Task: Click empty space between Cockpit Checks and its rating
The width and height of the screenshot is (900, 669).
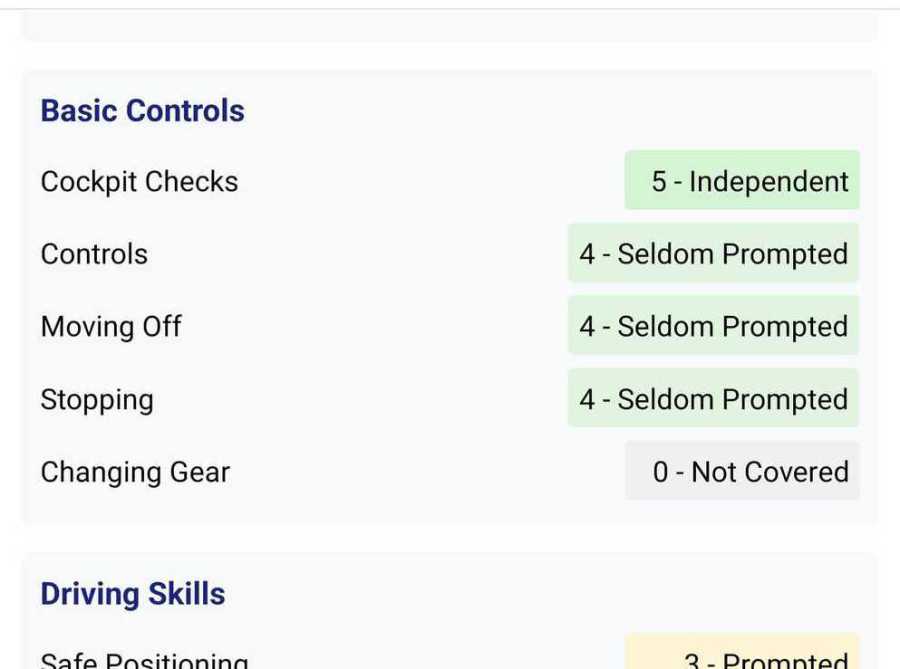Action: (x=430, y=182)
